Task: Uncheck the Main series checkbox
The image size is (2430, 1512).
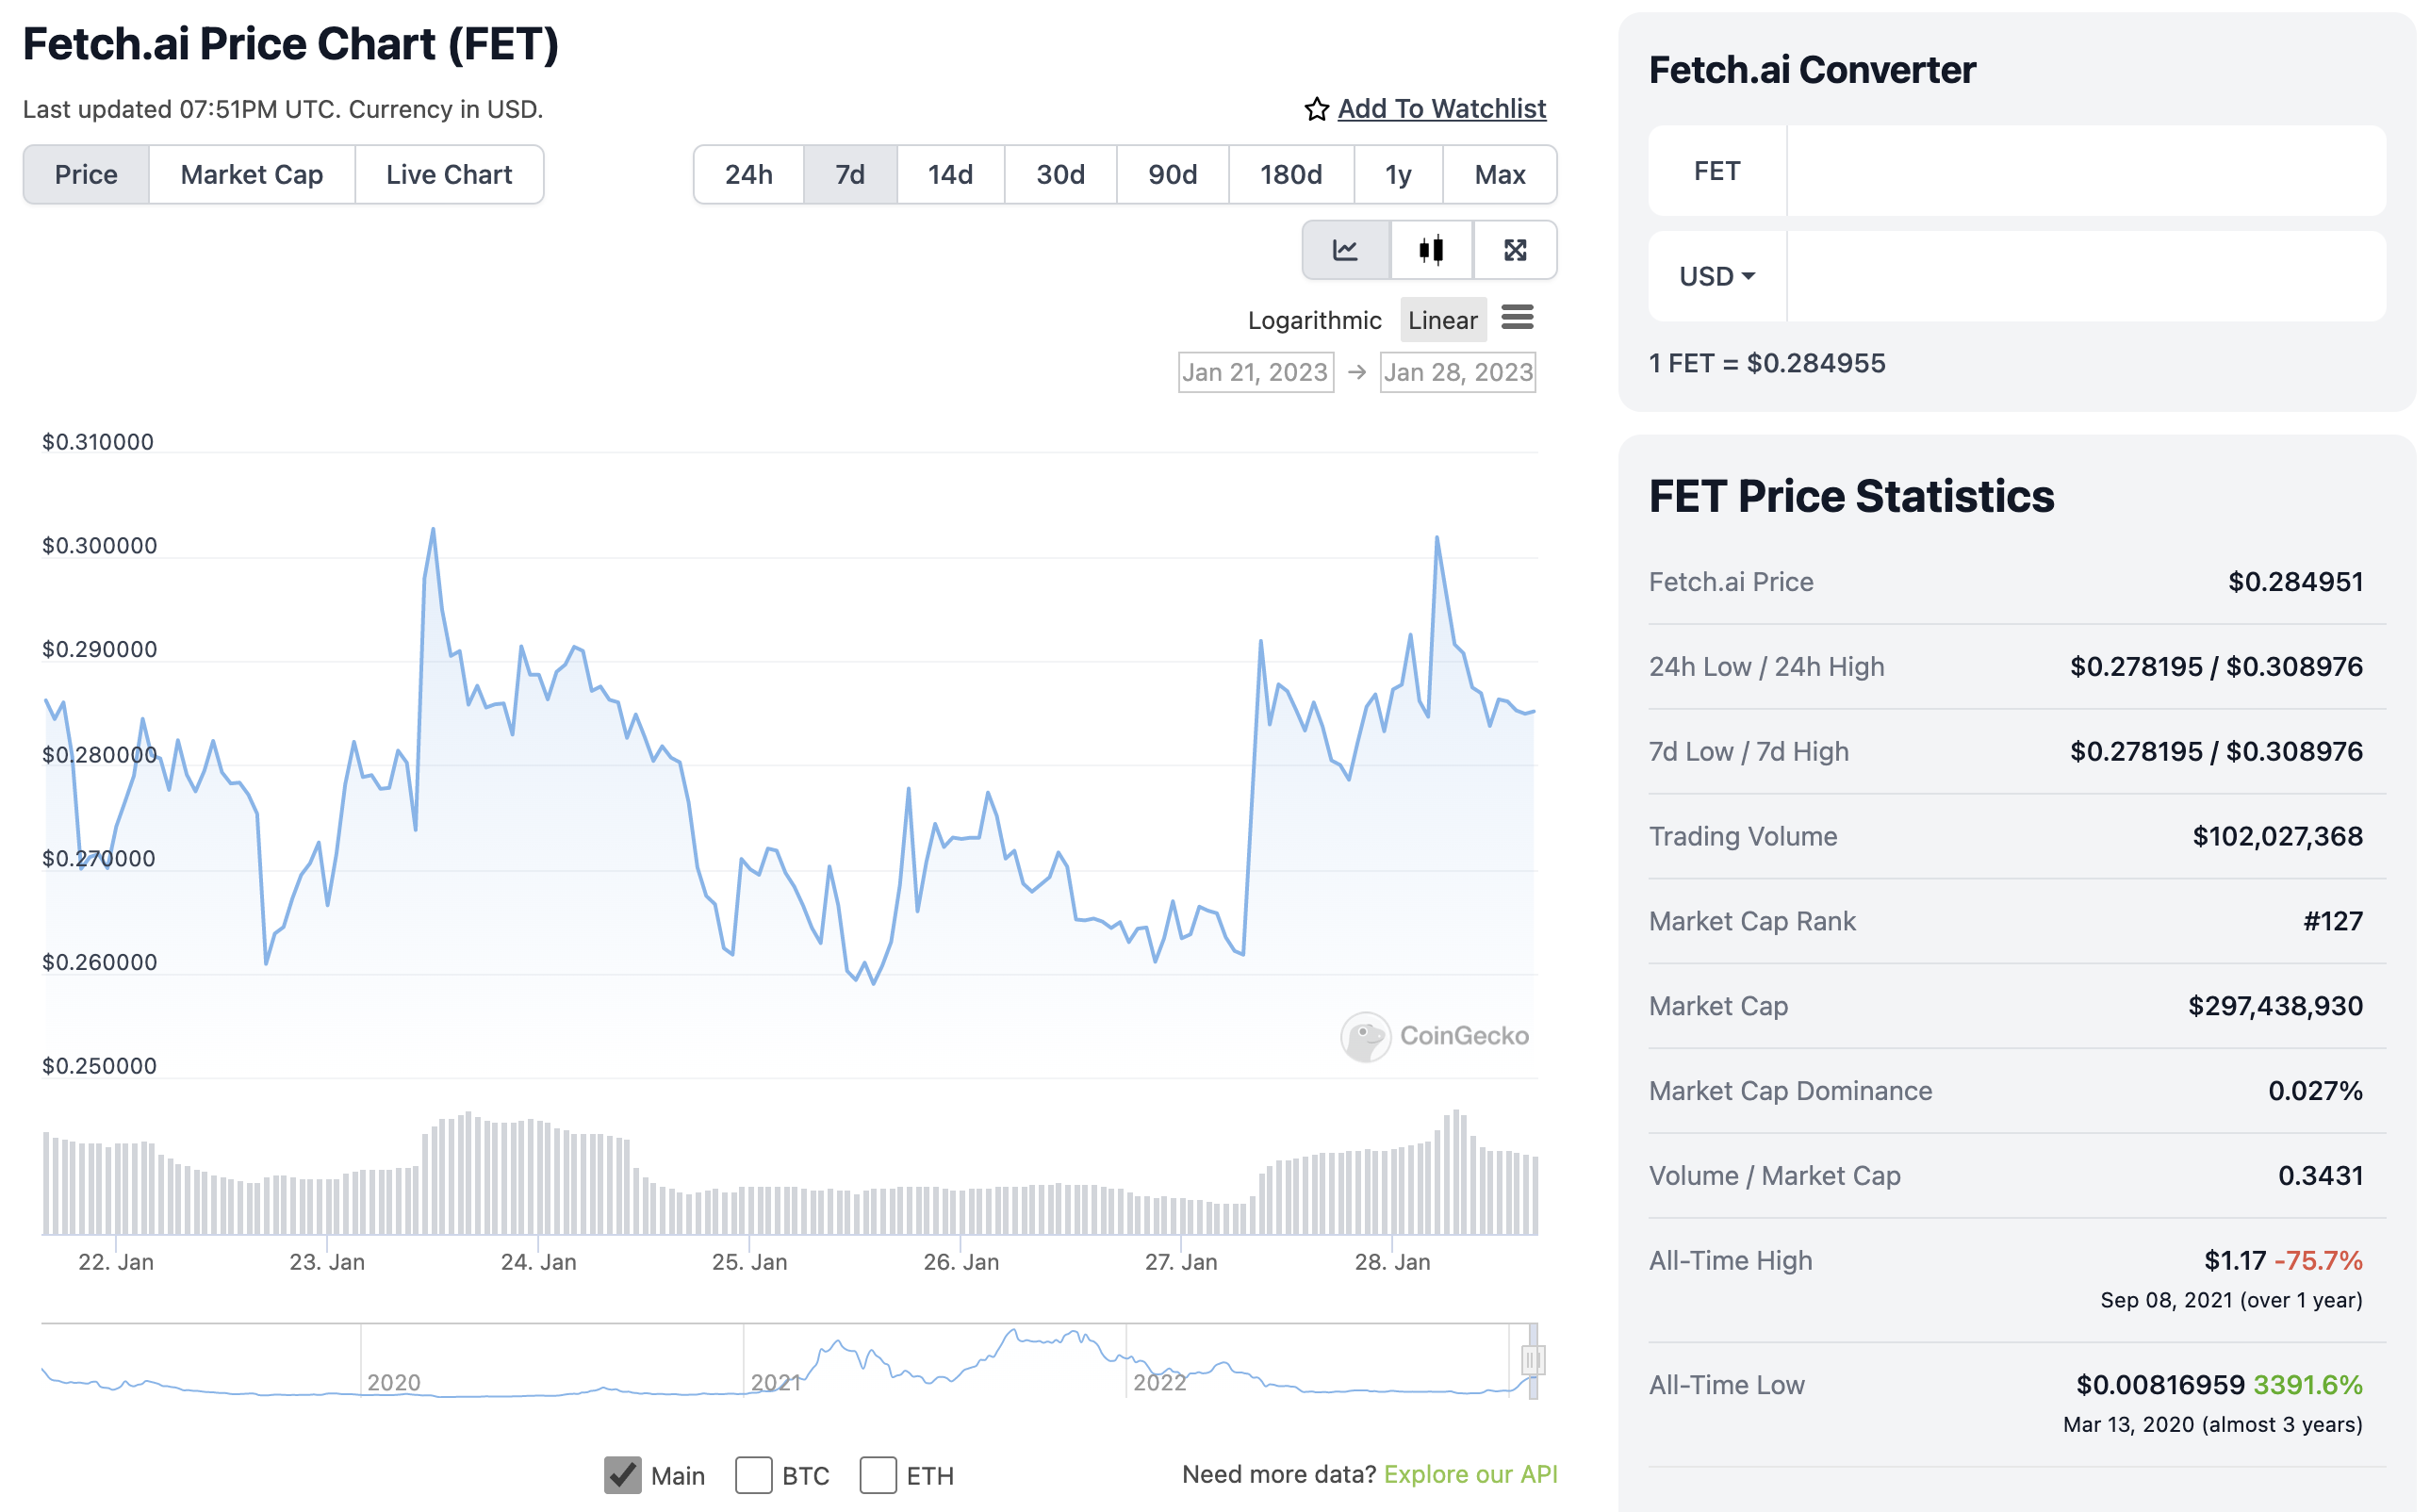Action: [x=622, y=1475]
